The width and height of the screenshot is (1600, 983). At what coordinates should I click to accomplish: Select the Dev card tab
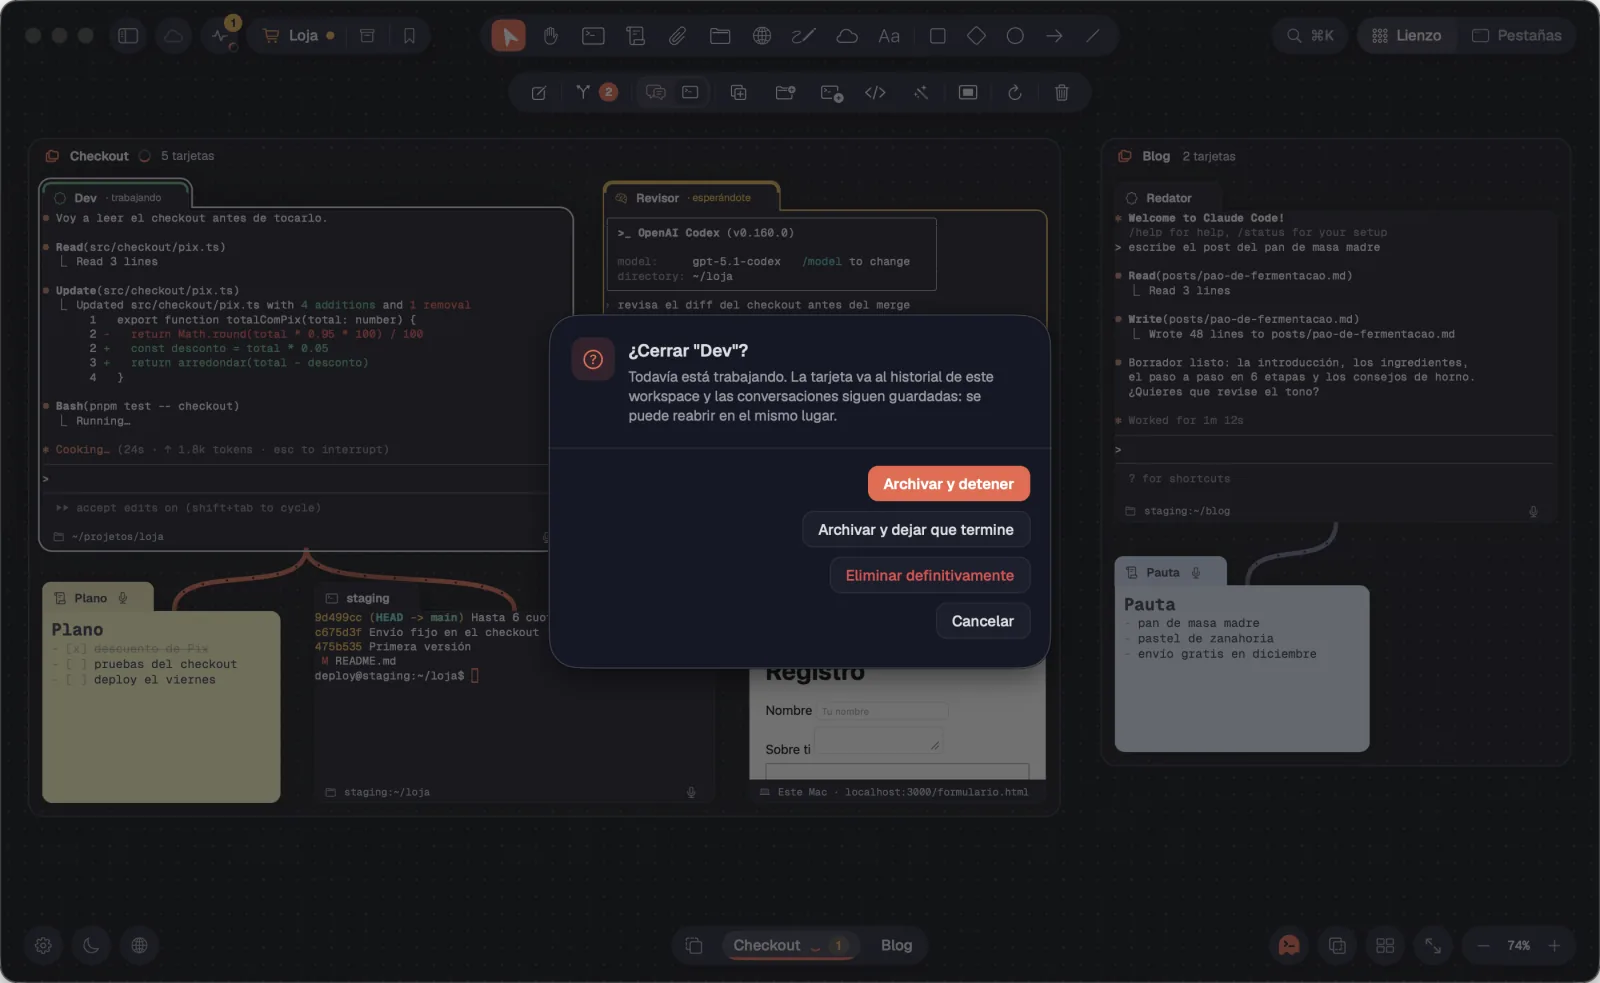coord(114,197)
